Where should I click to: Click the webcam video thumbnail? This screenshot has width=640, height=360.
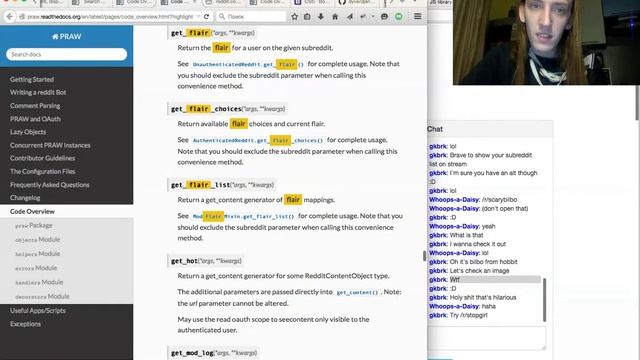[x=546, y=42]
